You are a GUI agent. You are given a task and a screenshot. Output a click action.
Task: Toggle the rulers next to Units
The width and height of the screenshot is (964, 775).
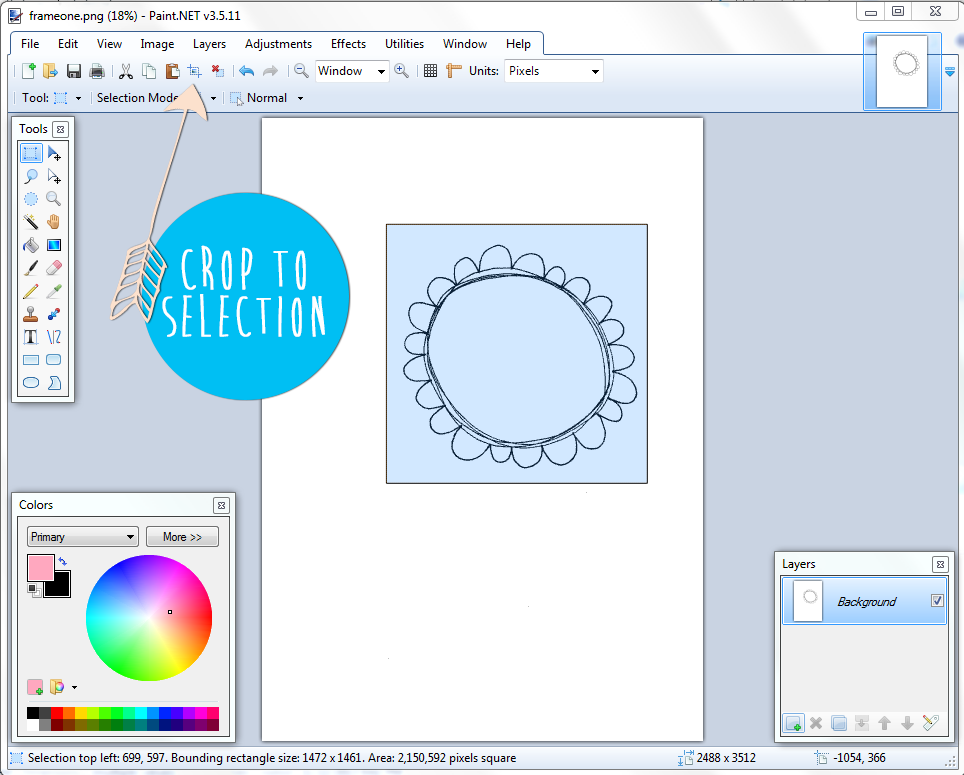click(x=452, y=71)
